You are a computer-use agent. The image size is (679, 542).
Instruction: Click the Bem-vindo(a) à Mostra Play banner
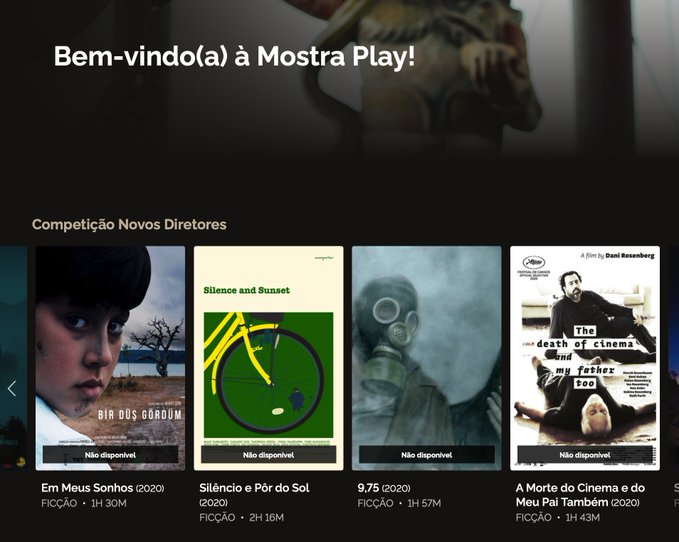coord(234,56)
